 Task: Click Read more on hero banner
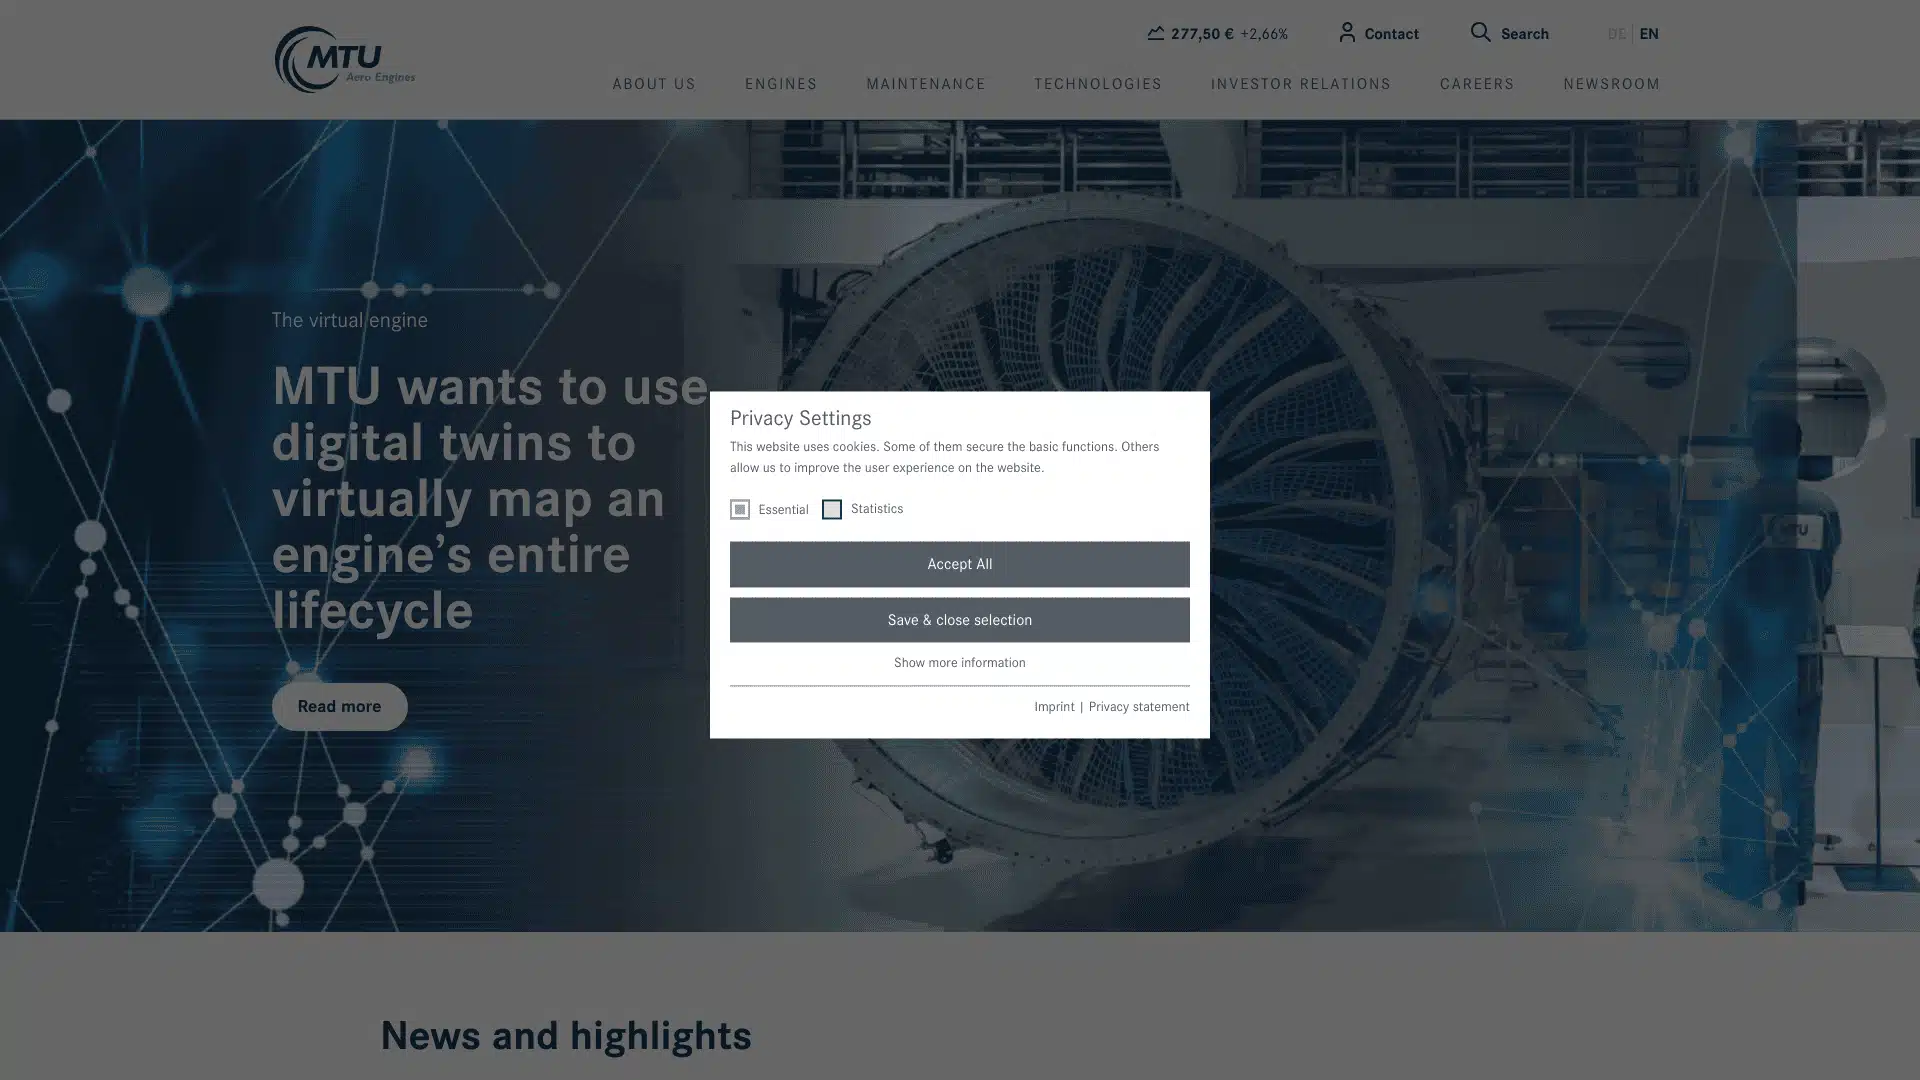pos(339,707)
